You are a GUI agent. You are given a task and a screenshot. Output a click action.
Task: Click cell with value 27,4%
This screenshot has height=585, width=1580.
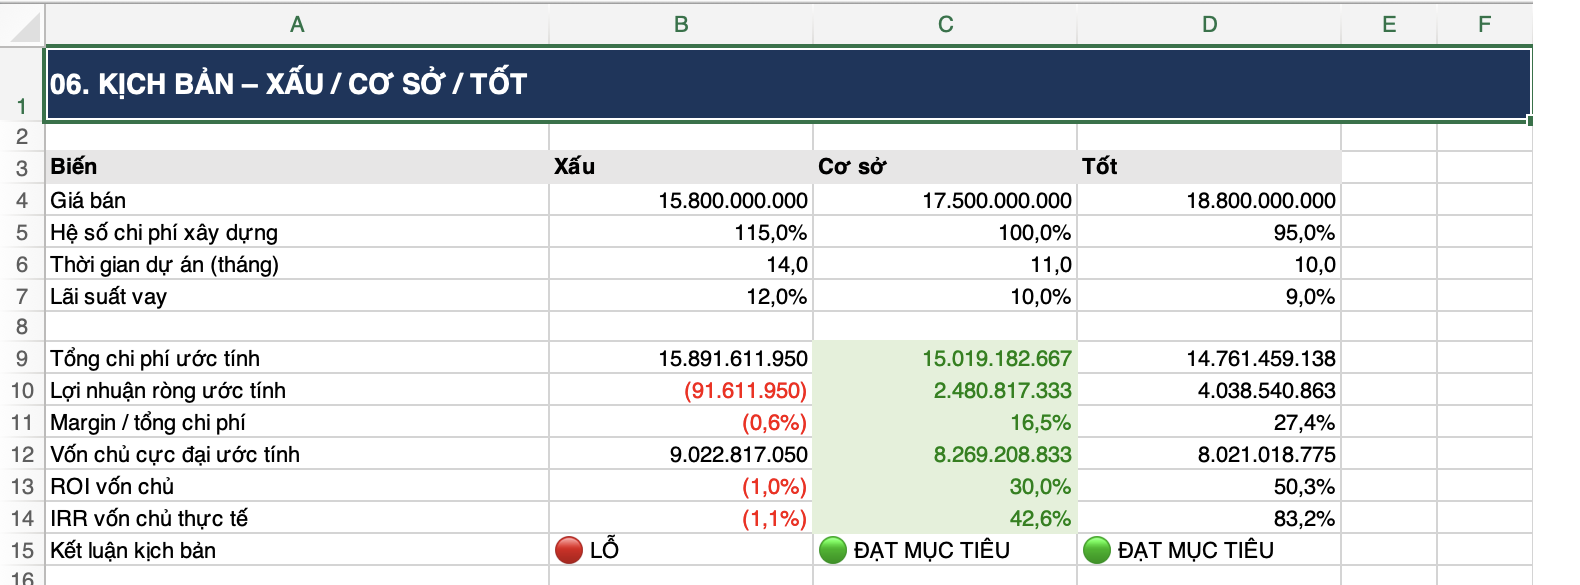pyautogui.click(x=1209, y=422)
